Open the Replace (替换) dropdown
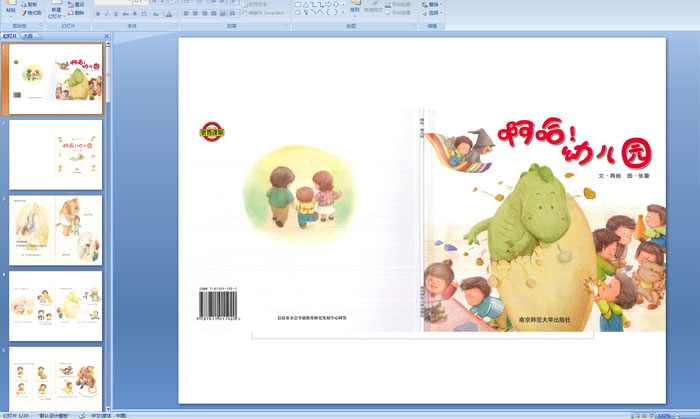The height and width of the screenshot is (419, 700). click(432, 4)
